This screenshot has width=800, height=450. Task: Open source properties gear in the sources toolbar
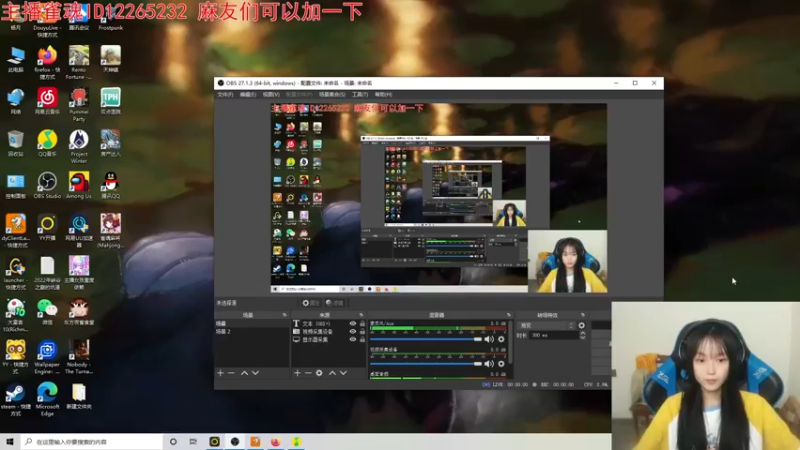(319, 373)
